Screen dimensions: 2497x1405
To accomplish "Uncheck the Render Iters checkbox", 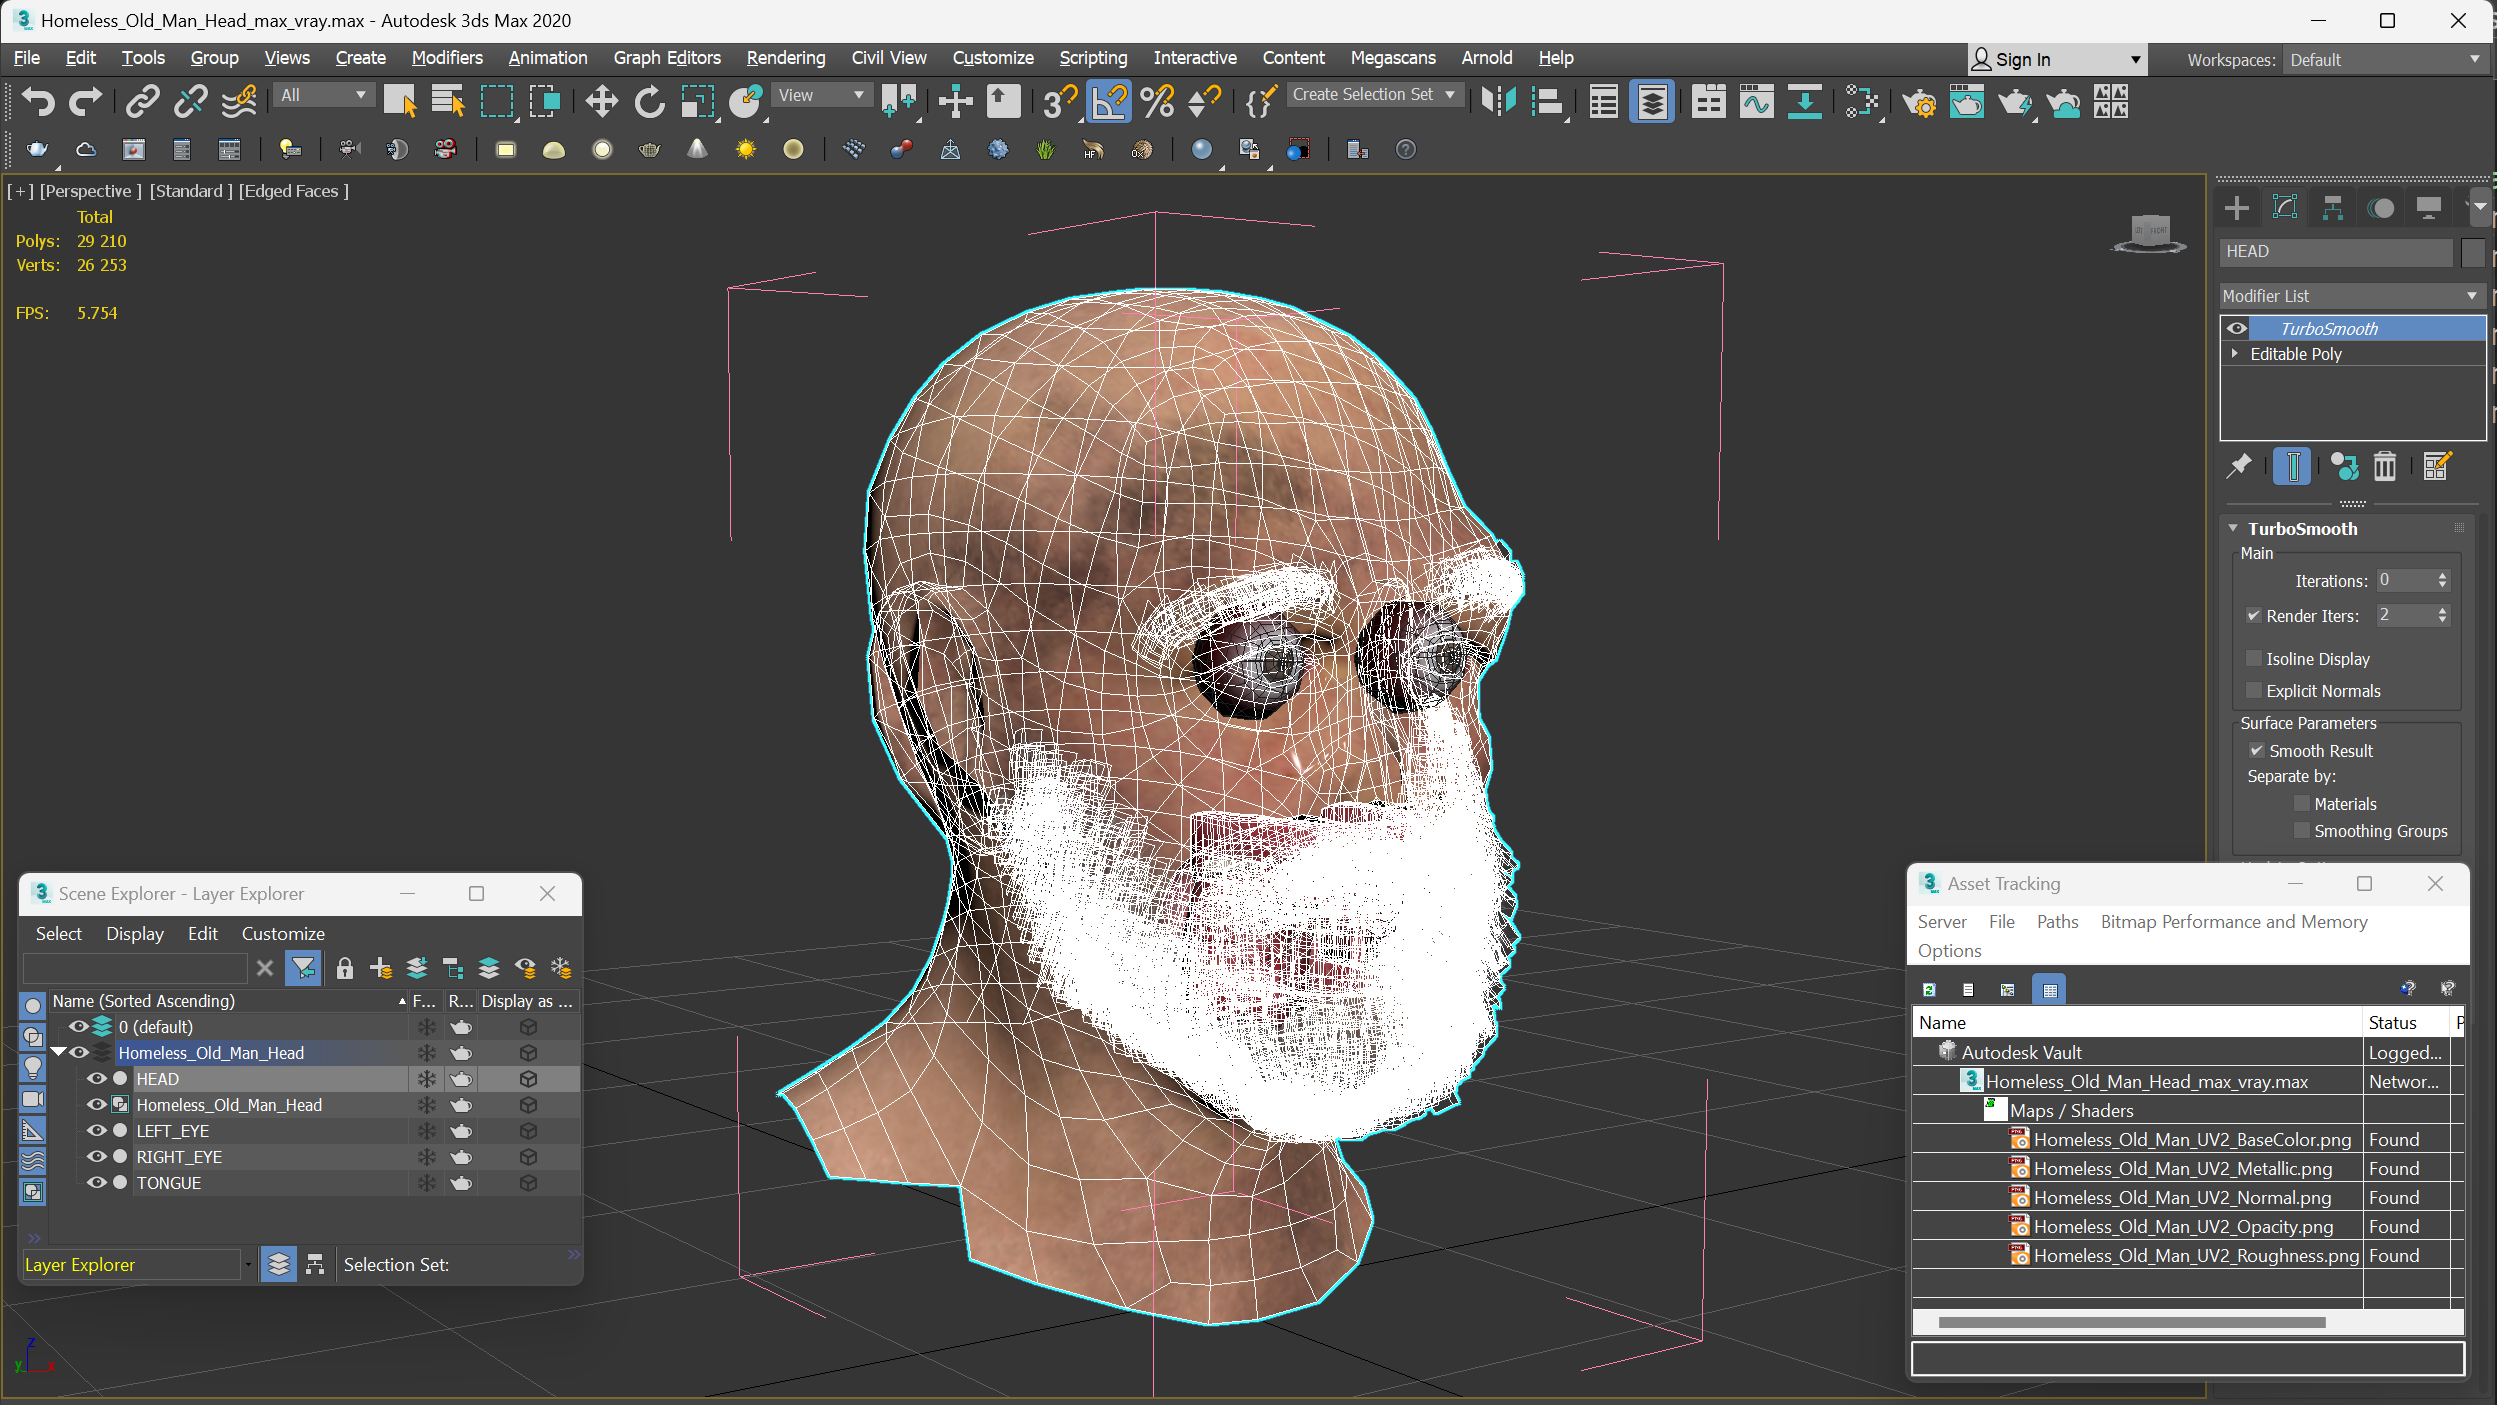I will coord(2254,616).
